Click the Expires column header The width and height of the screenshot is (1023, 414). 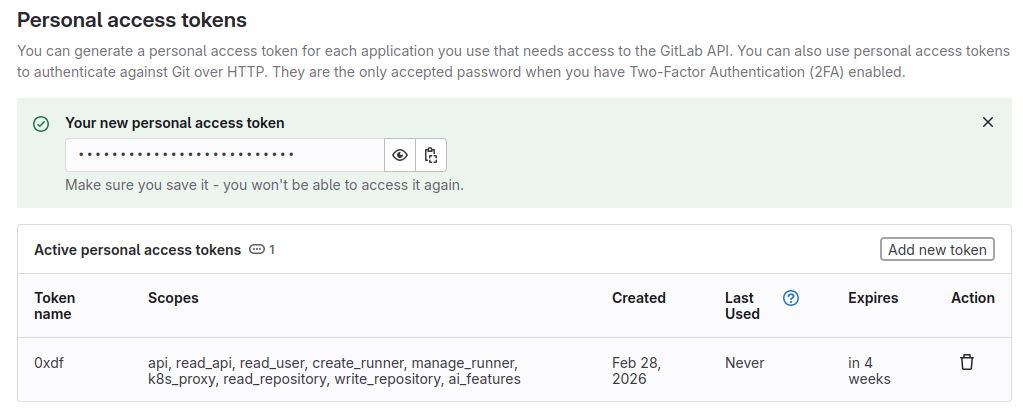873,298
